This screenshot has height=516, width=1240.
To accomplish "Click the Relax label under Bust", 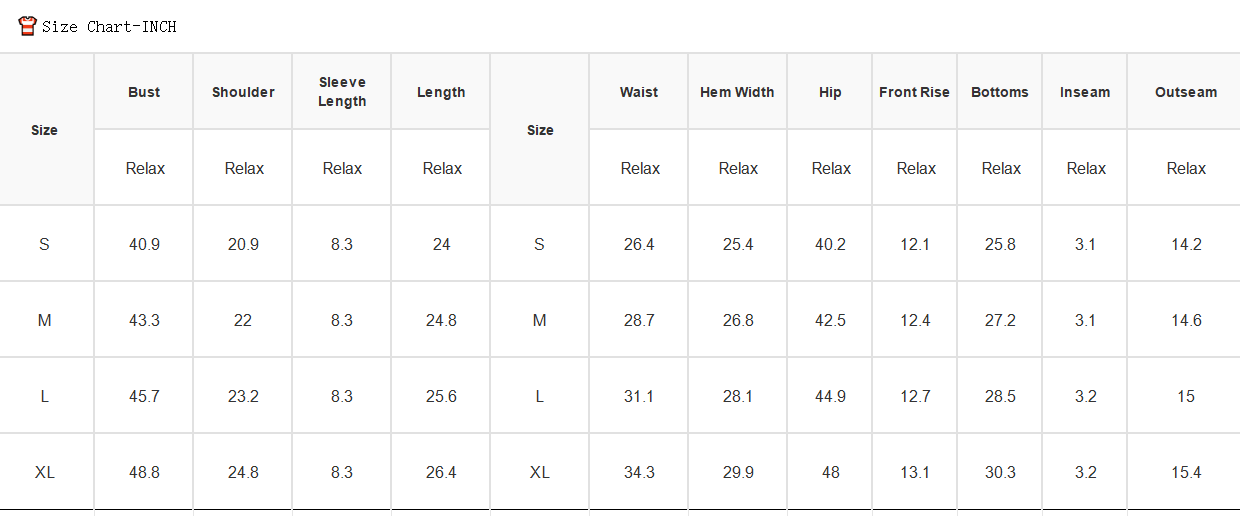I will pos(145,168).
